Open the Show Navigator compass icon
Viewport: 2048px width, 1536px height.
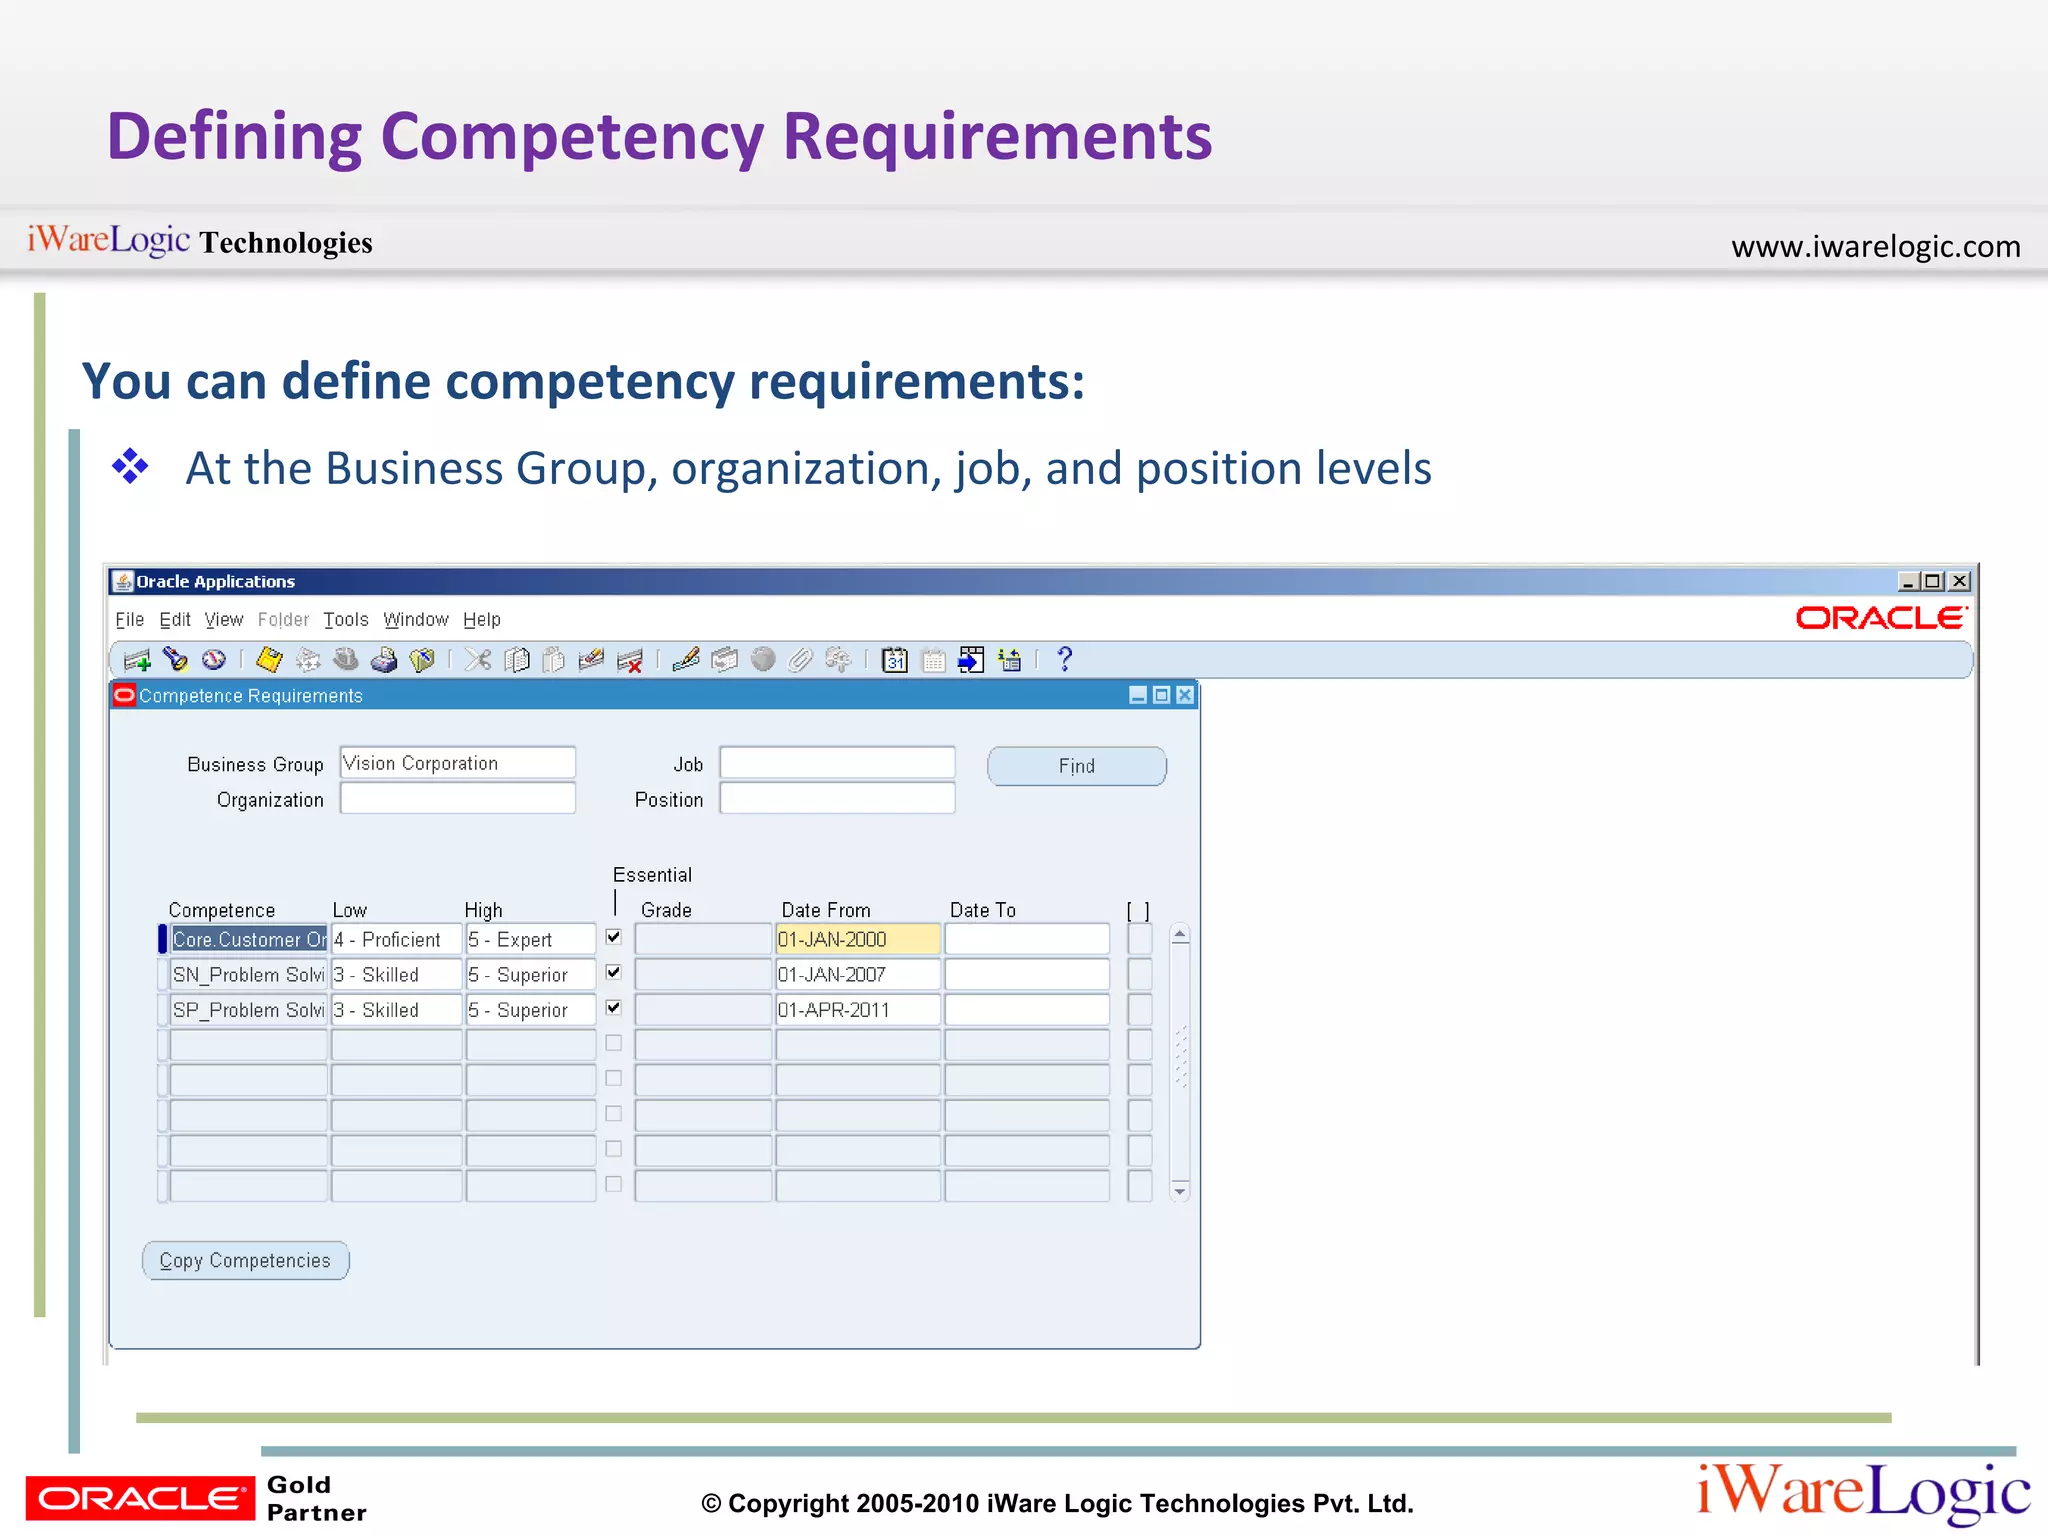click(x=213, y=660)
